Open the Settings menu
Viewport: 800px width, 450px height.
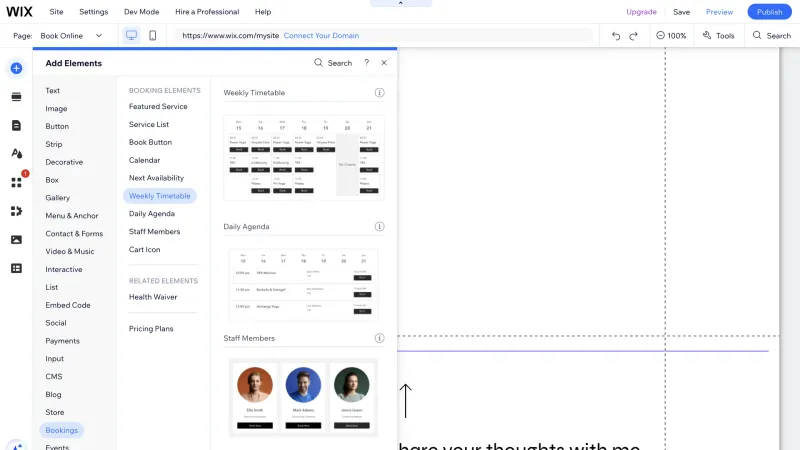click(93, 12)
